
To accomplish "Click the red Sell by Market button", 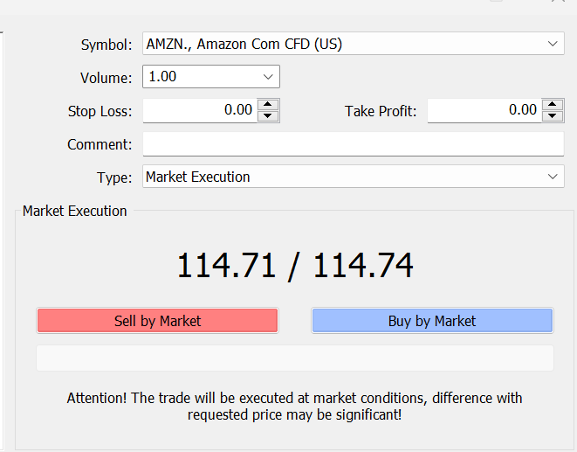I will click(x=157, y=321).
